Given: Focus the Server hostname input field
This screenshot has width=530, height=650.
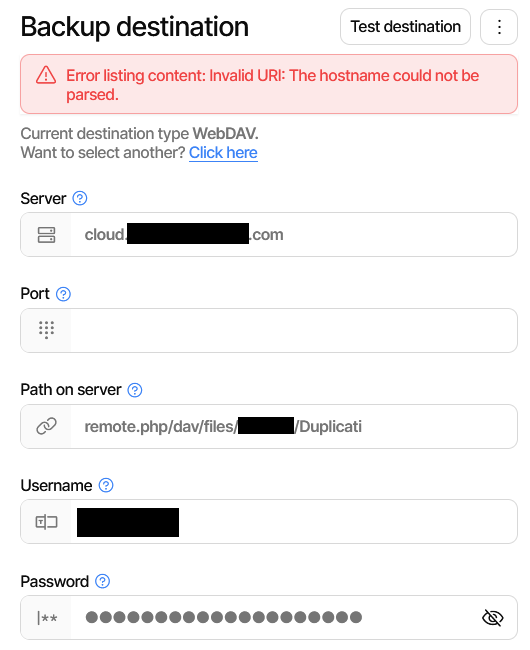Looking at the screenshot, I should (x=294, y=235).
